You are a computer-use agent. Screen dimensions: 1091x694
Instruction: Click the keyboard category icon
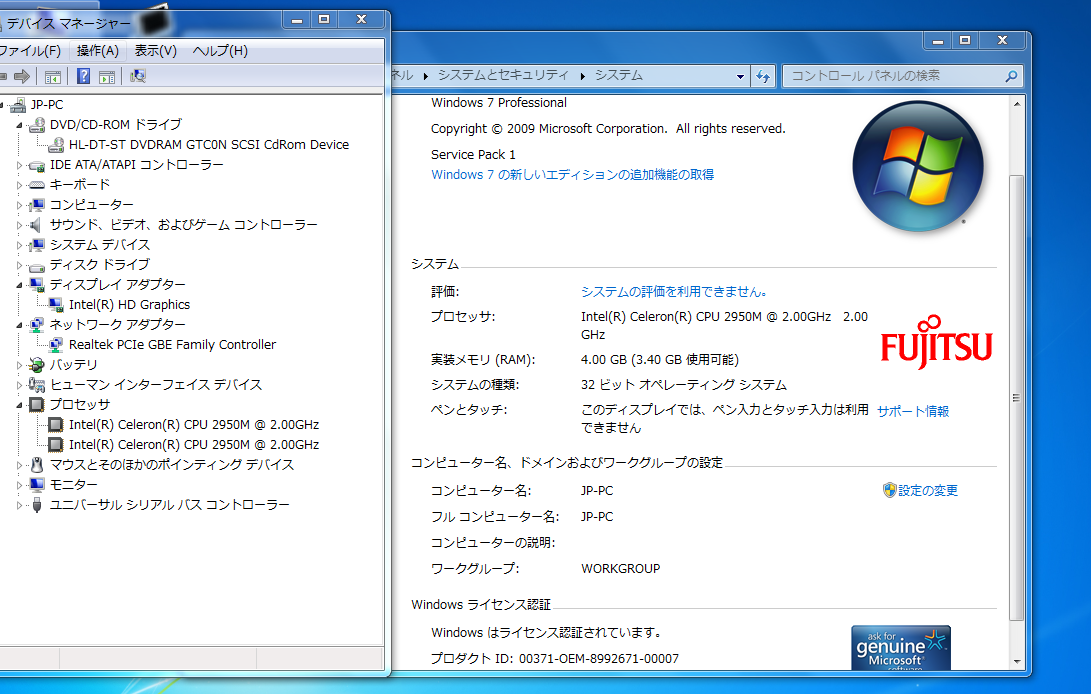click(37, 185)
